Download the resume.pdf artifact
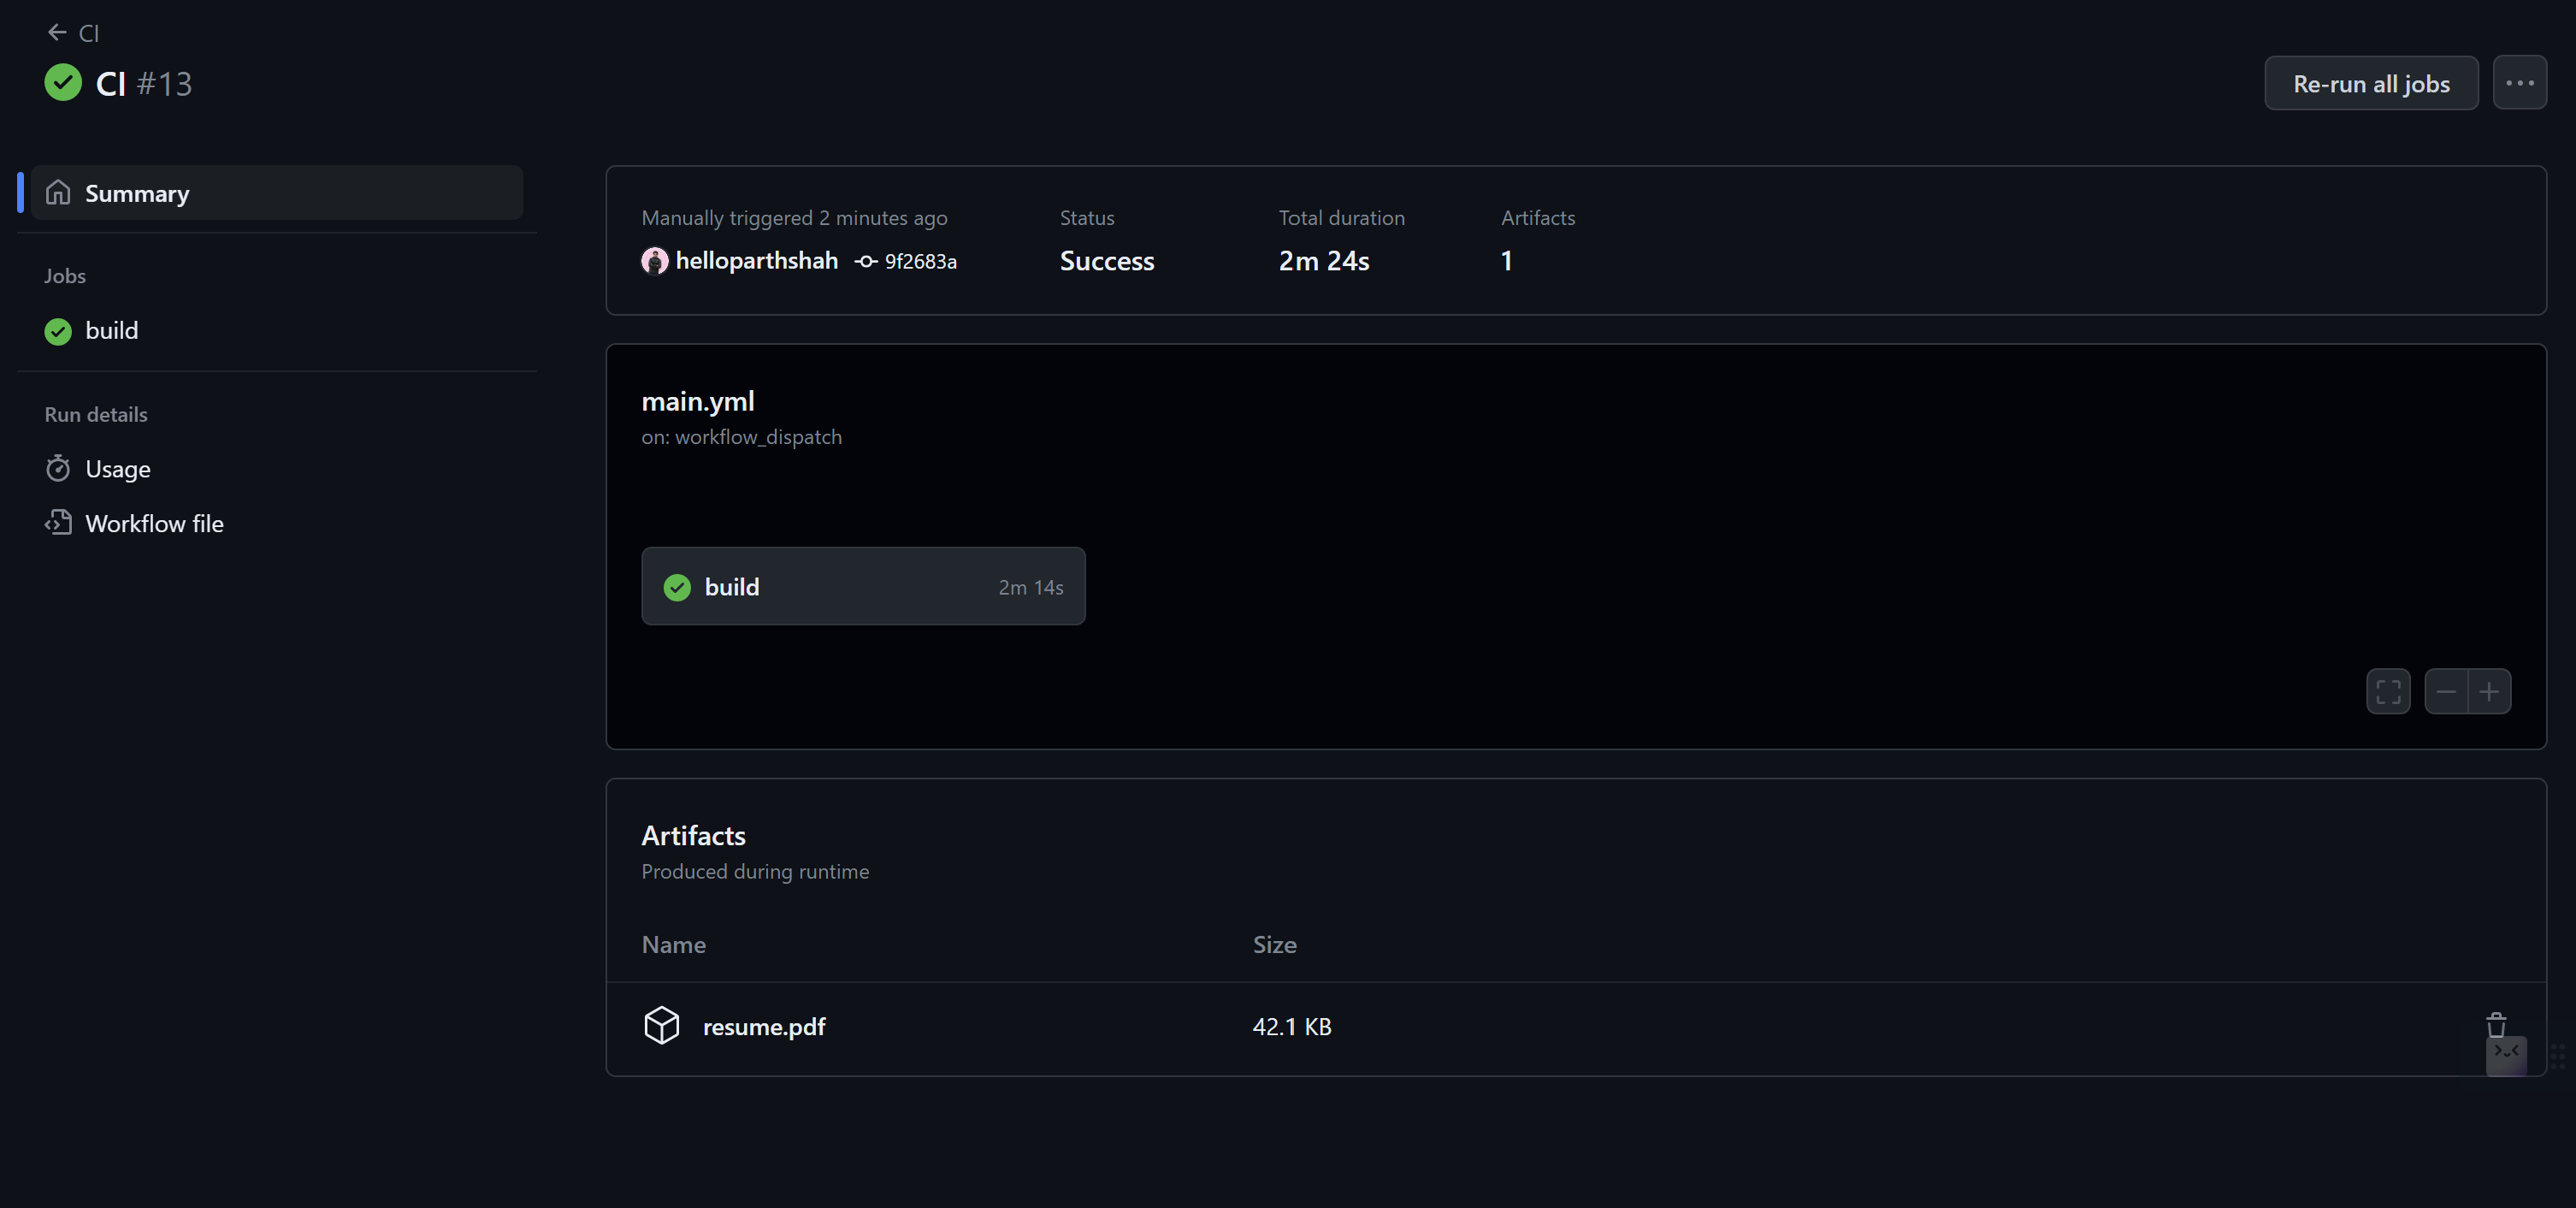The image size is (2576, 1208). tap(763, 1027)
